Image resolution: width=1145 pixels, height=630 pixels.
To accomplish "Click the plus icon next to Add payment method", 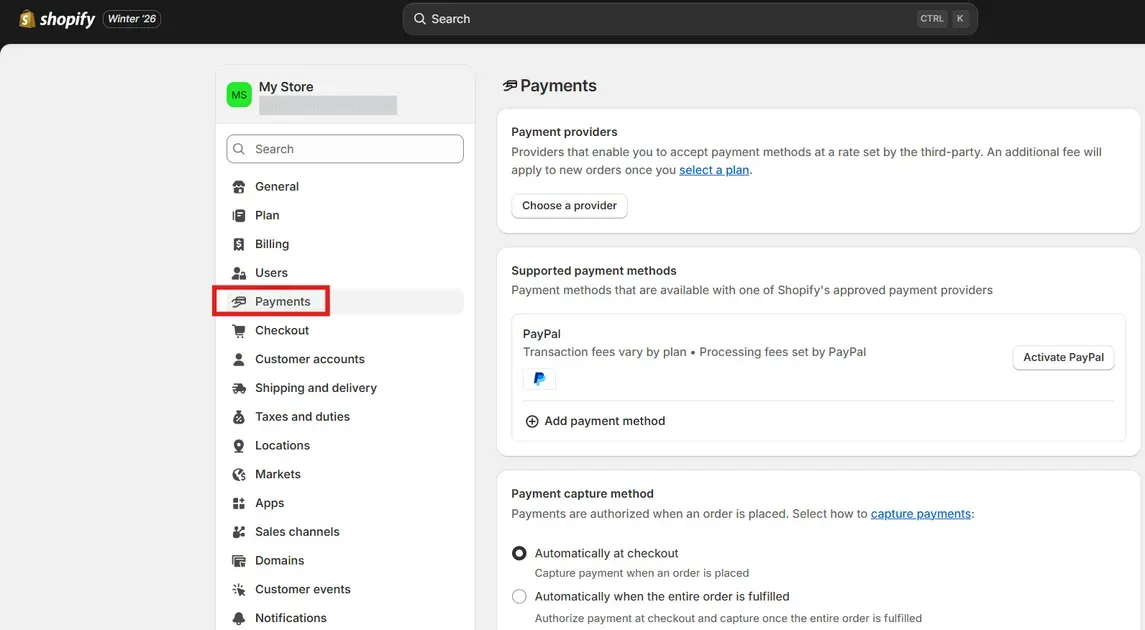I will coord(532,421).
